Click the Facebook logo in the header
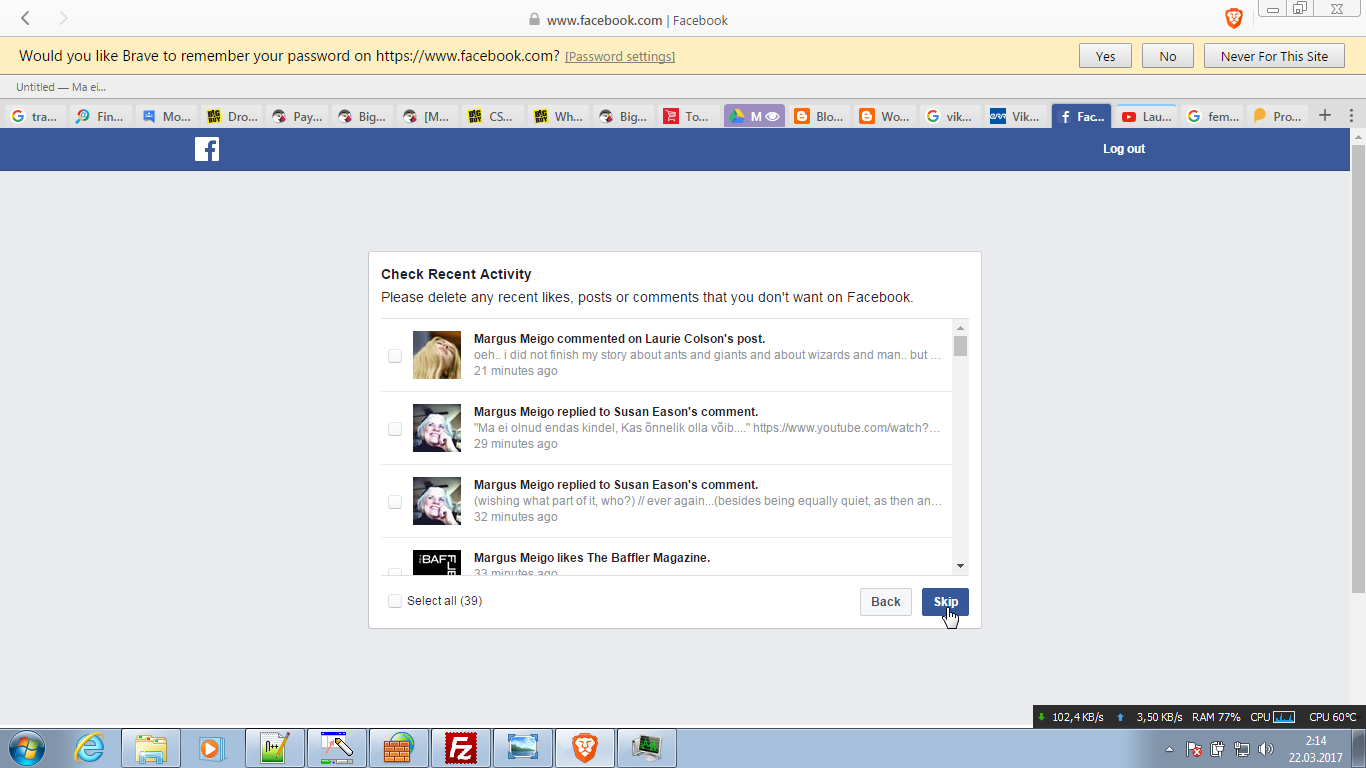This screenshot has height=768, width=1366. [207, 149]
